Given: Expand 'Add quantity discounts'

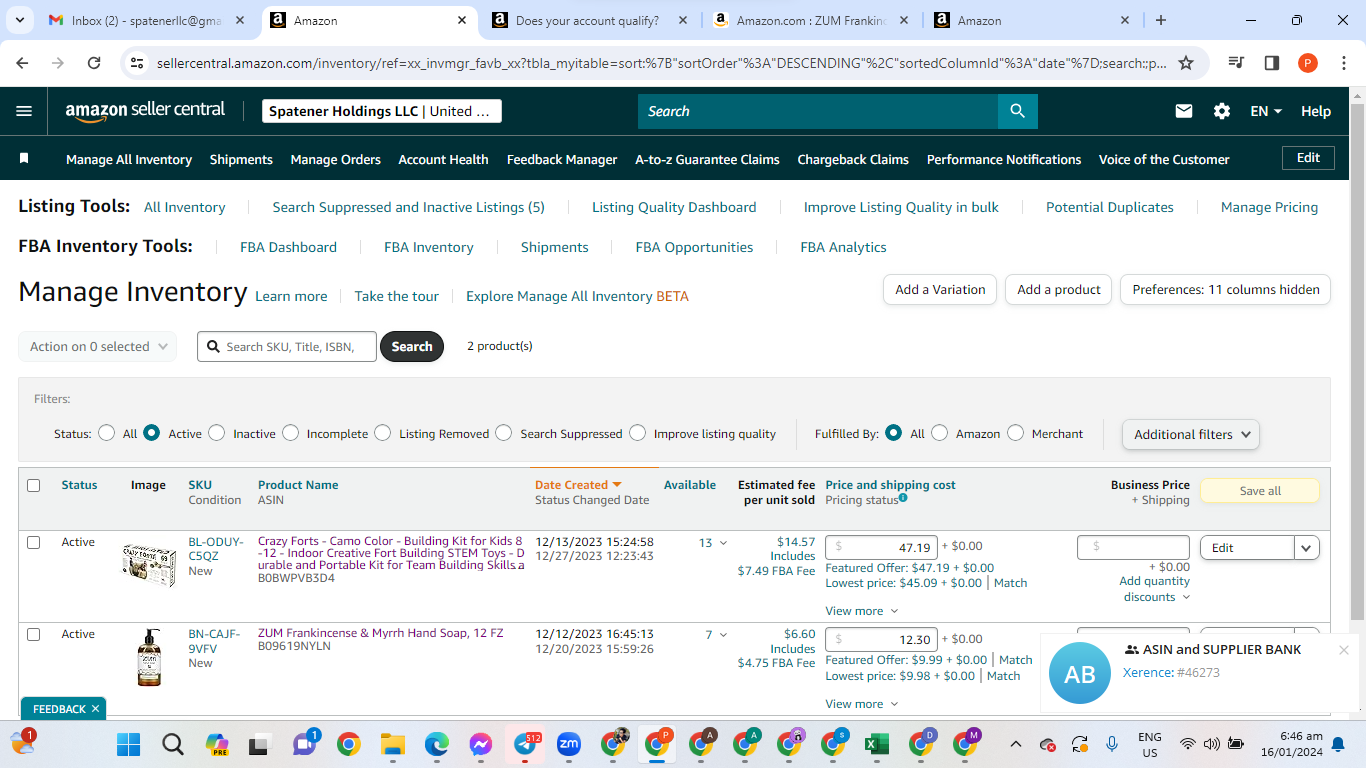Looking at the screenshot, I should pyautogui.click(x=1155, y=589).
